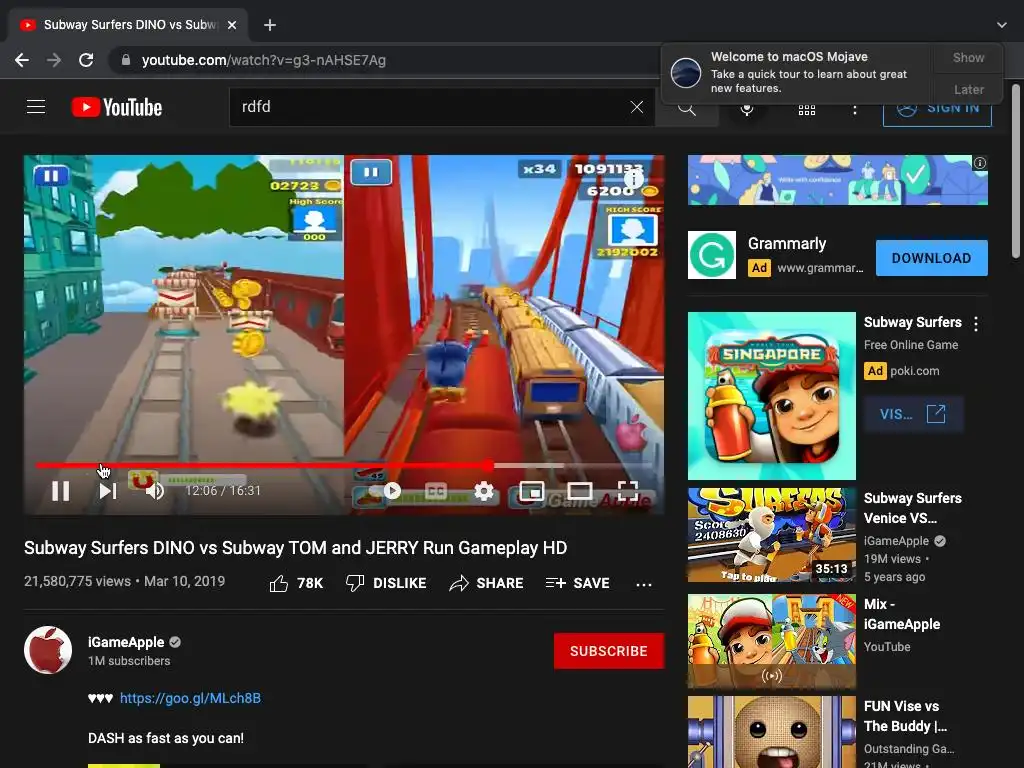Select the Subway Surfers DINO tab
Image resolution: width=1024 pixels, height=768 pixels.
tap(128, 25)
